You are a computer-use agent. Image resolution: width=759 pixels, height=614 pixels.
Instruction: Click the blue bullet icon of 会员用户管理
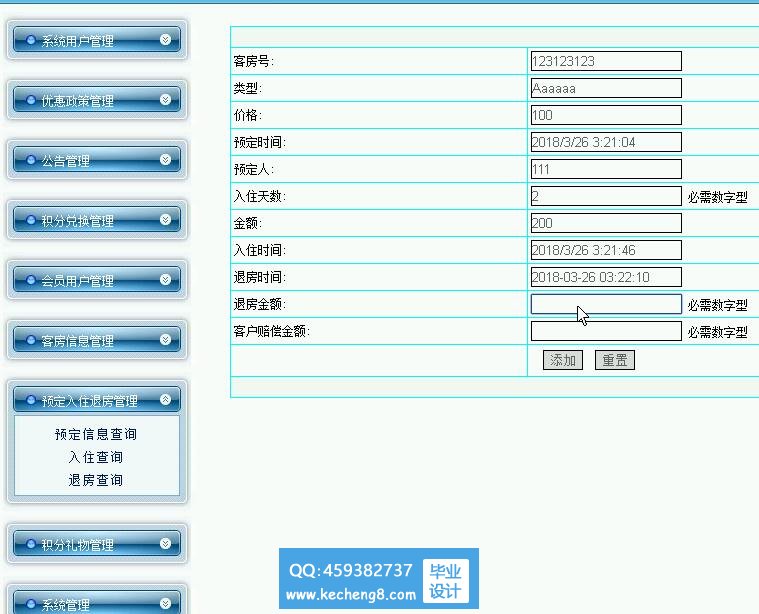[31, 280]
